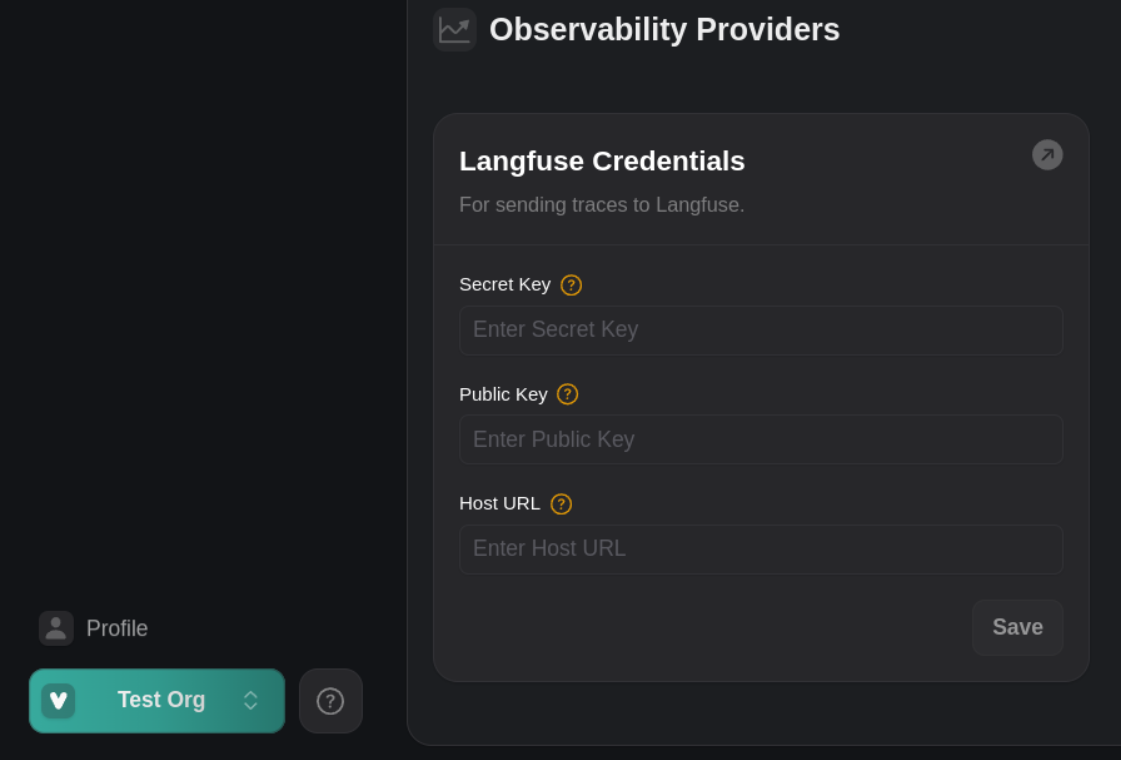The width and height of the screenshot is (1121, 760).
Task: Click the Public Key help icon
Action: 567,394
